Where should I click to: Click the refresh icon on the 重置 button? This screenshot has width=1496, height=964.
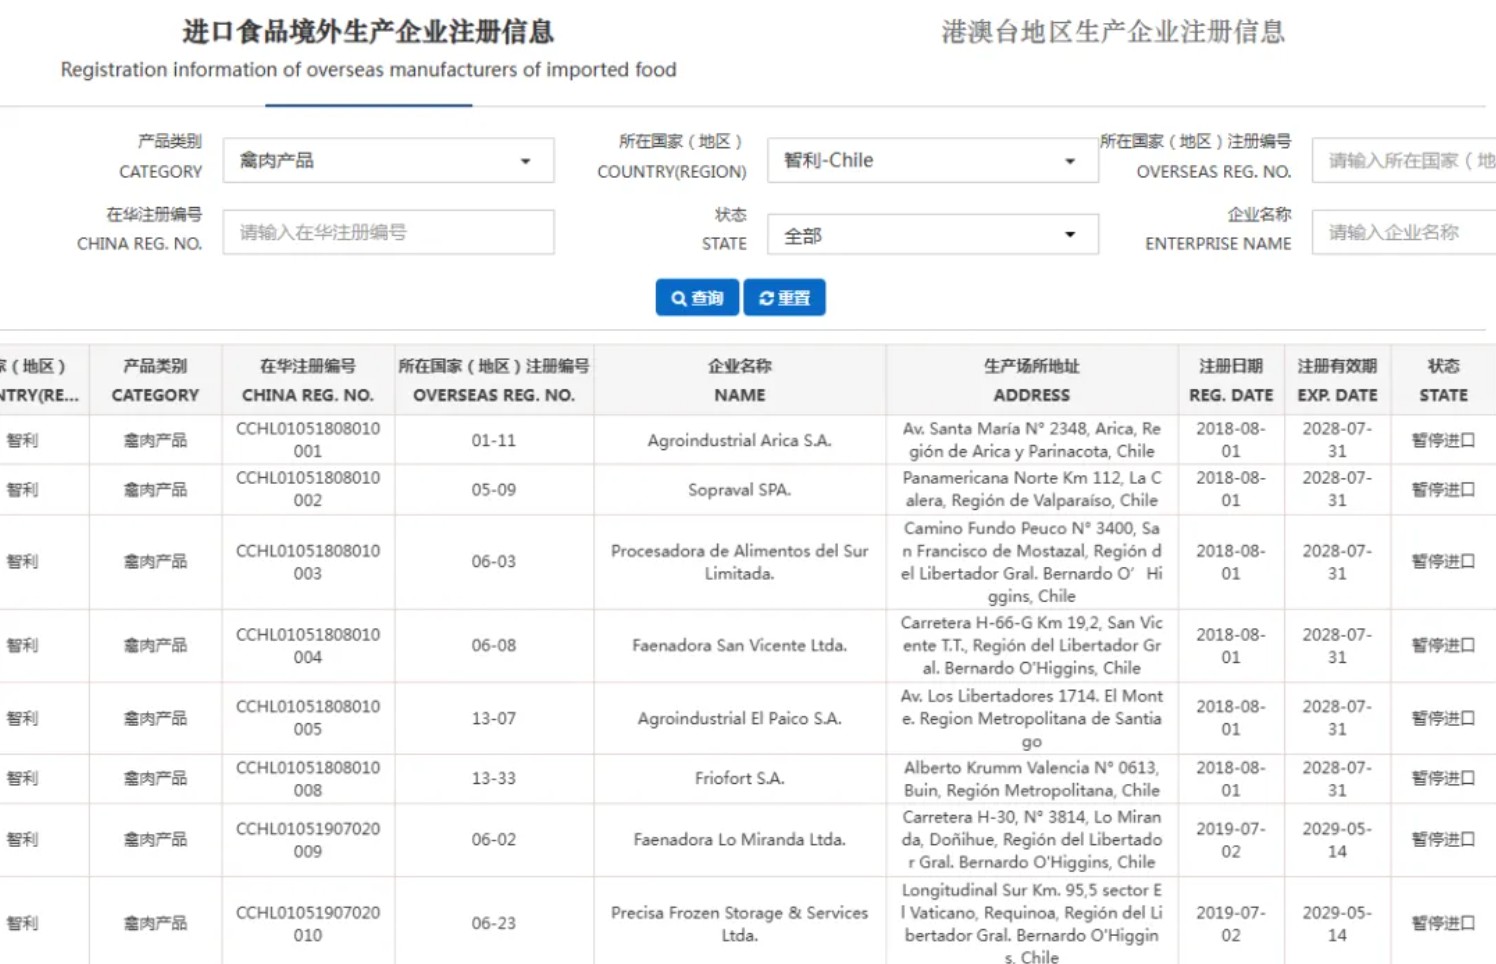point(766,297)
